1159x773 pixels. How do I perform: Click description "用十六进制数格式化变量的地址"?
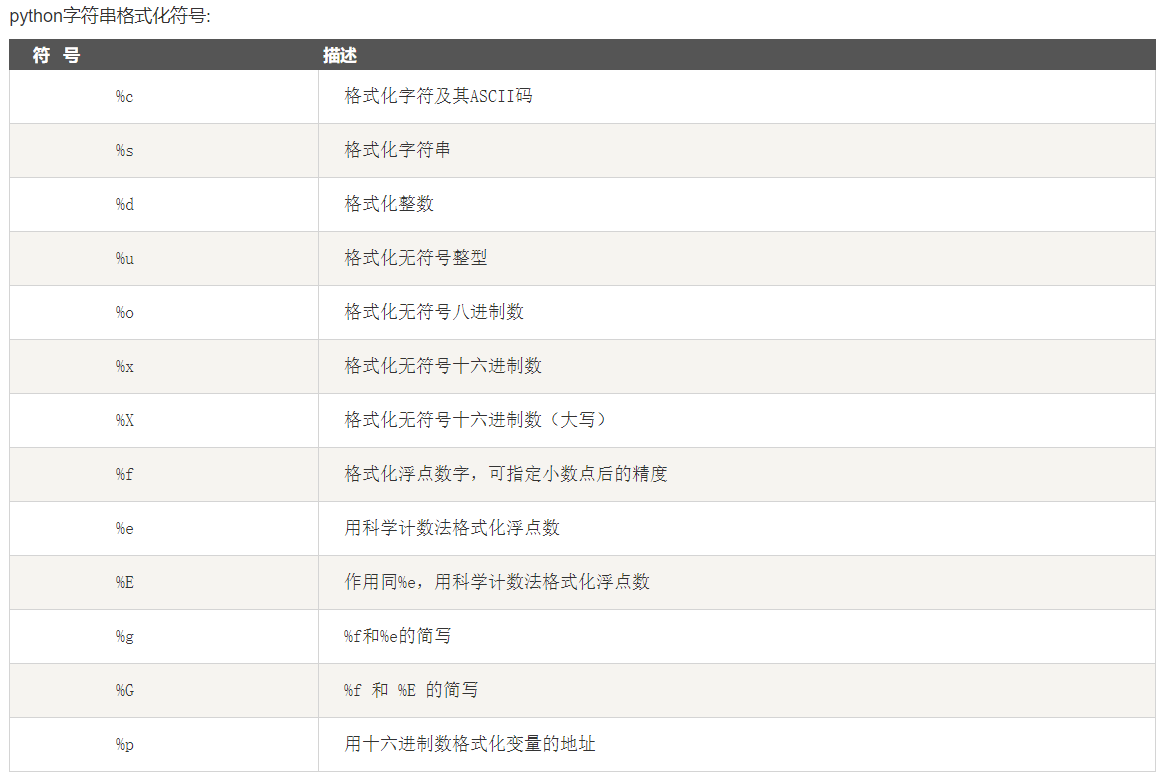(x=469, y=743)
